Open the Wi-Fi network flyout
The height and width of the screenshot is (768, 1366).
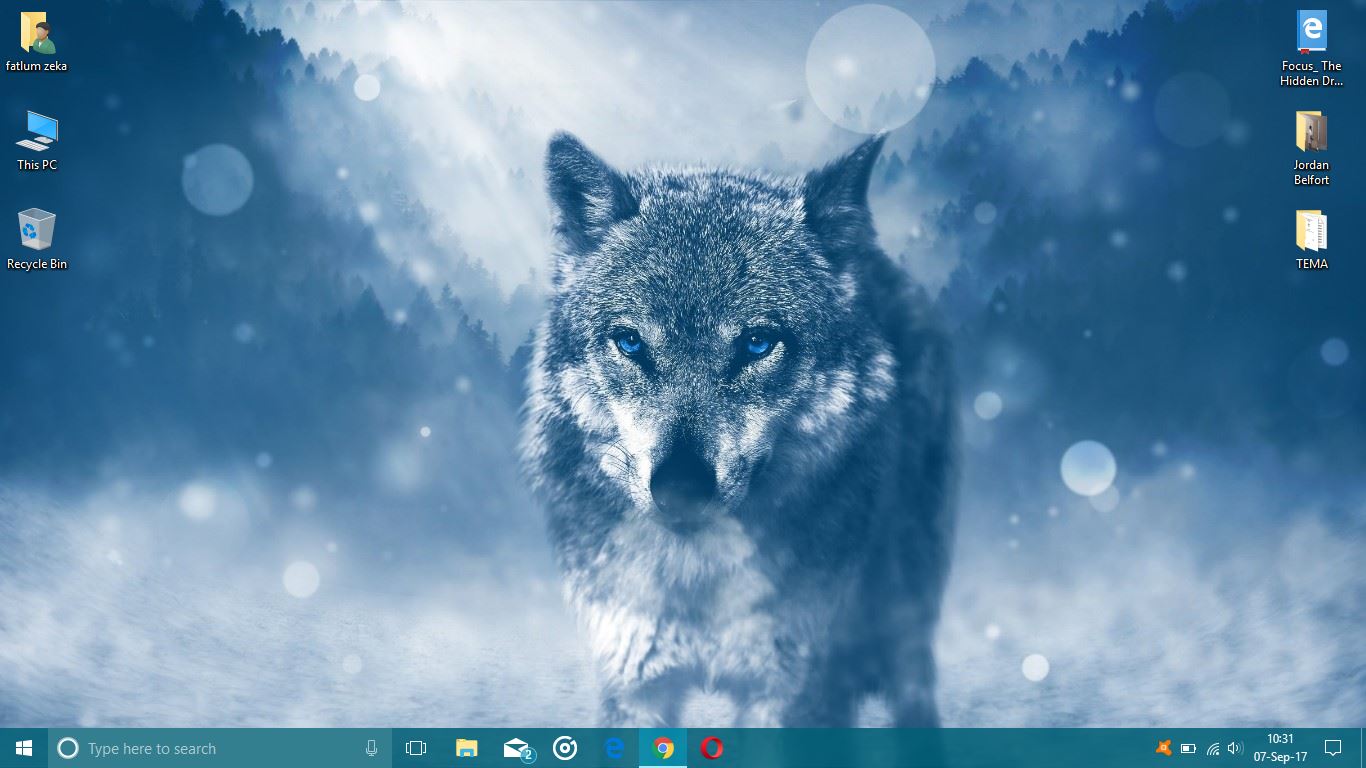click(x=1213, y=748)
